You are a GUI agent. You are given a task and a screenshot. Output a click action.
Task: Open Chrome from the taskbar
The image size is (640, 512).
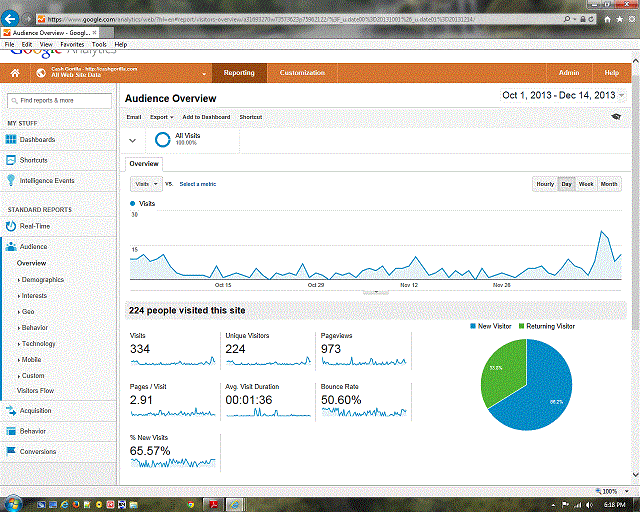click(x=190, y=505)
